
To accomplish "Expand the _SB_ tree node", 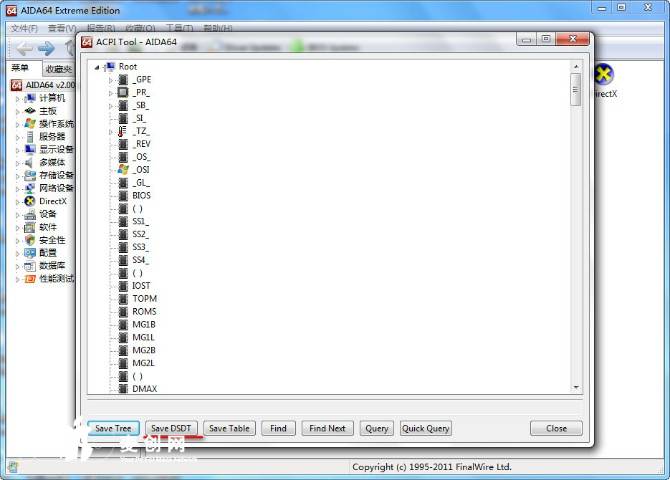I will pos(111,105).
